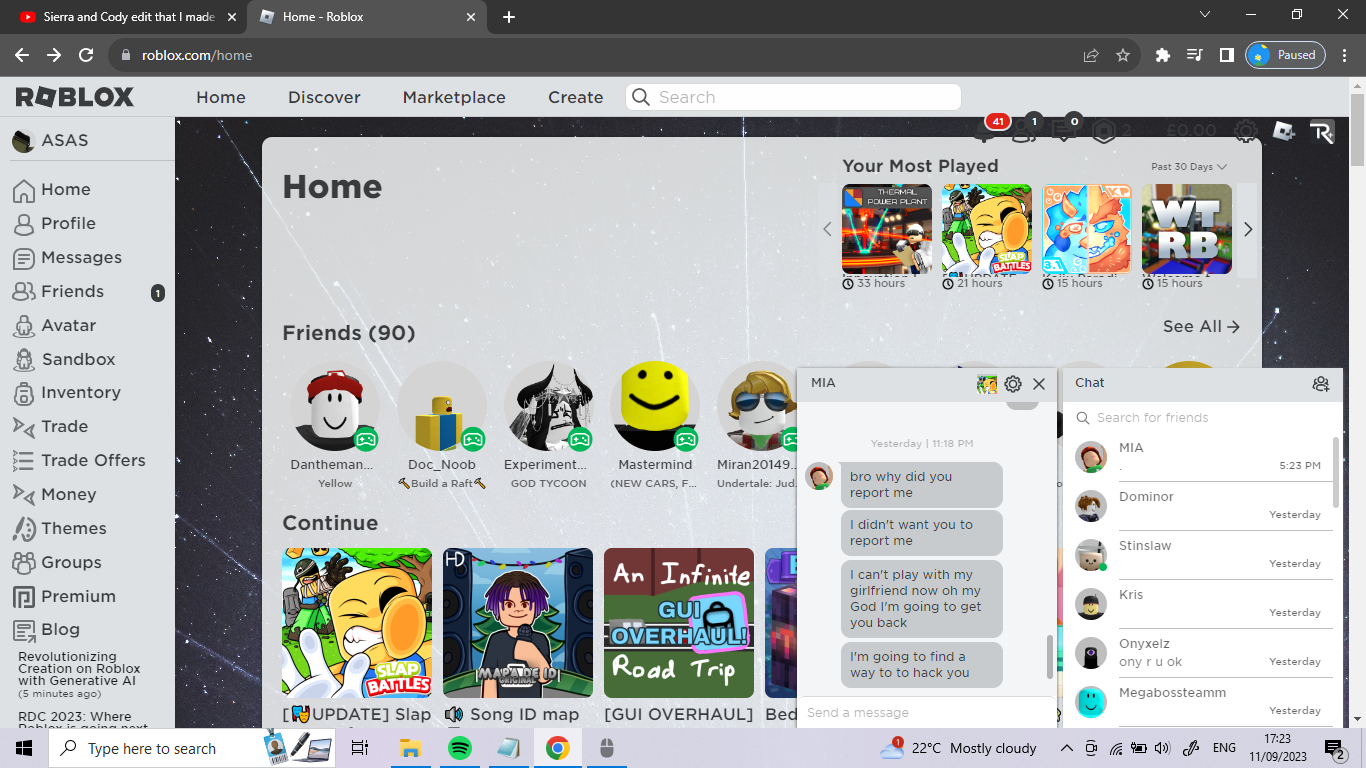Open Spotify from the taskbar
The height and width of the screenshot is (768, 1366).
pyautogui.click(x=459, y=748)
